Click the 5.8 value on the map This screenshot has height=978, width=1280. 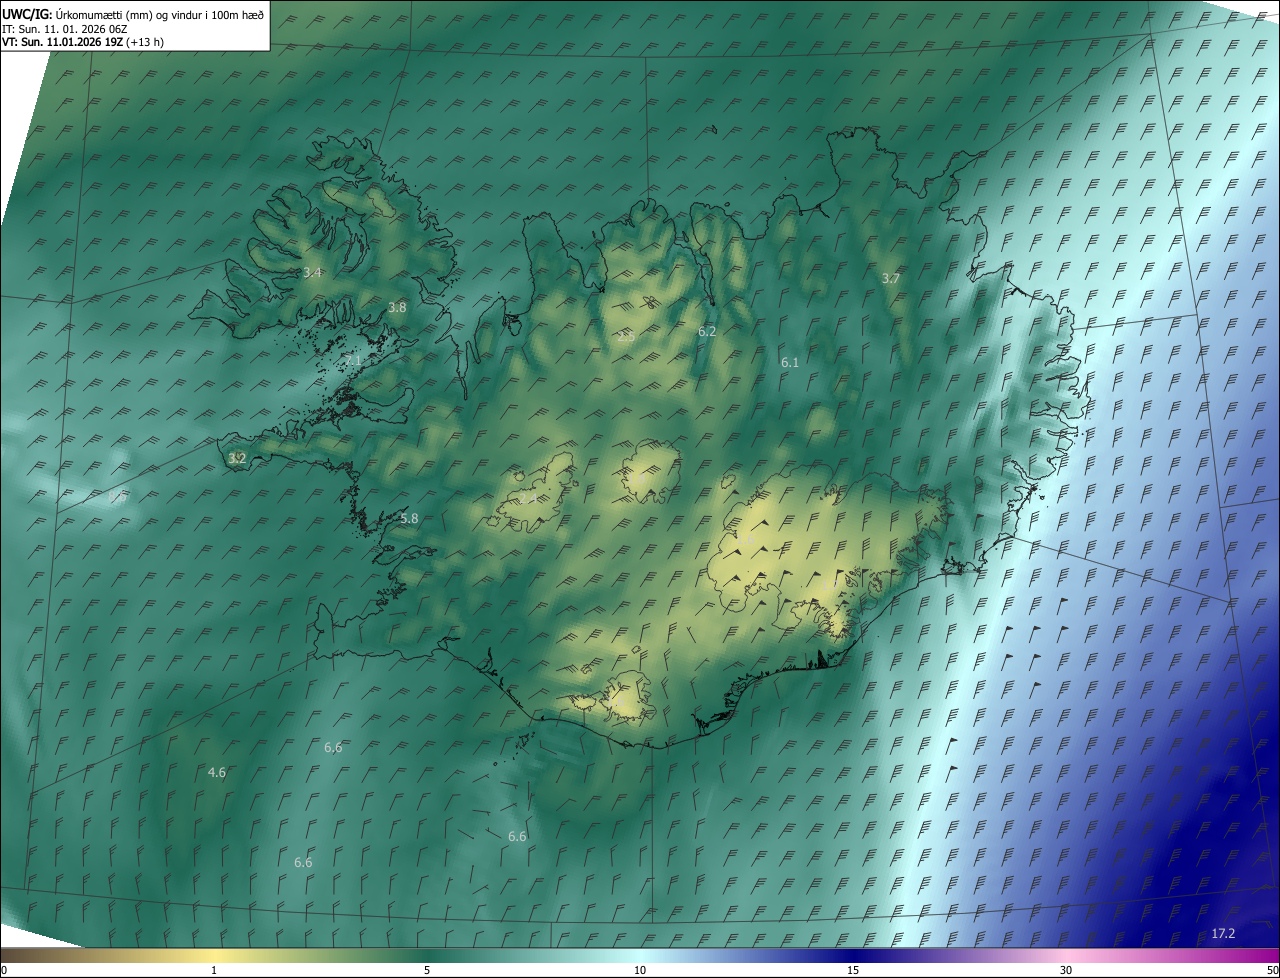click(409, 519)
